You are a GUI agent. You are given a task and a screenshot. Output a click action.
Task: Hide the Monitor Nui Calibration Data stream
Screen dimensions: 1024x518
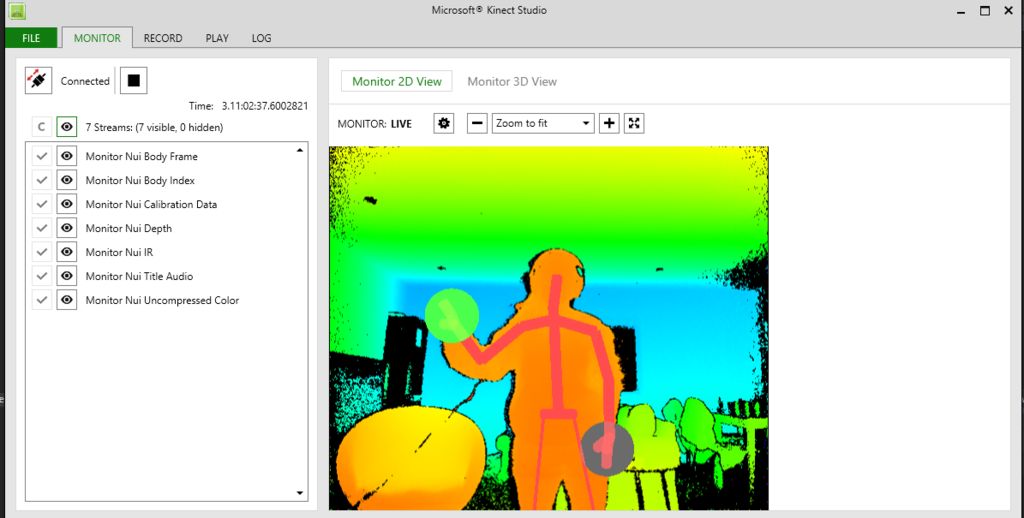tap(67, 204)
